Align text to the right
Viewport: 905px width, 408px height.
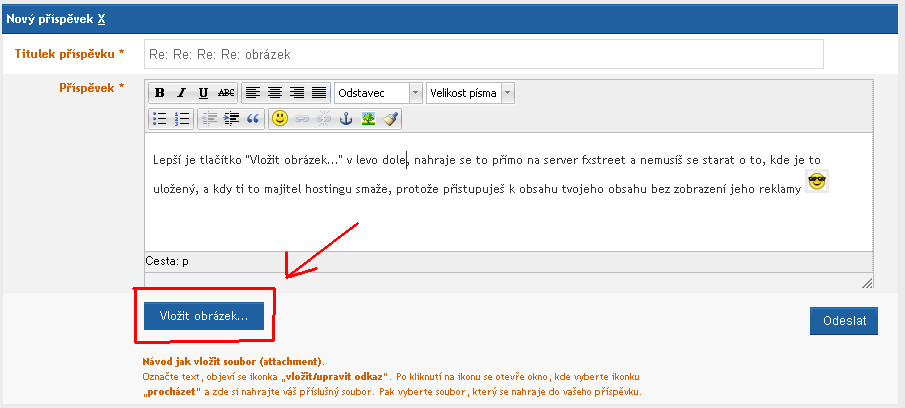tap(297, 93)
